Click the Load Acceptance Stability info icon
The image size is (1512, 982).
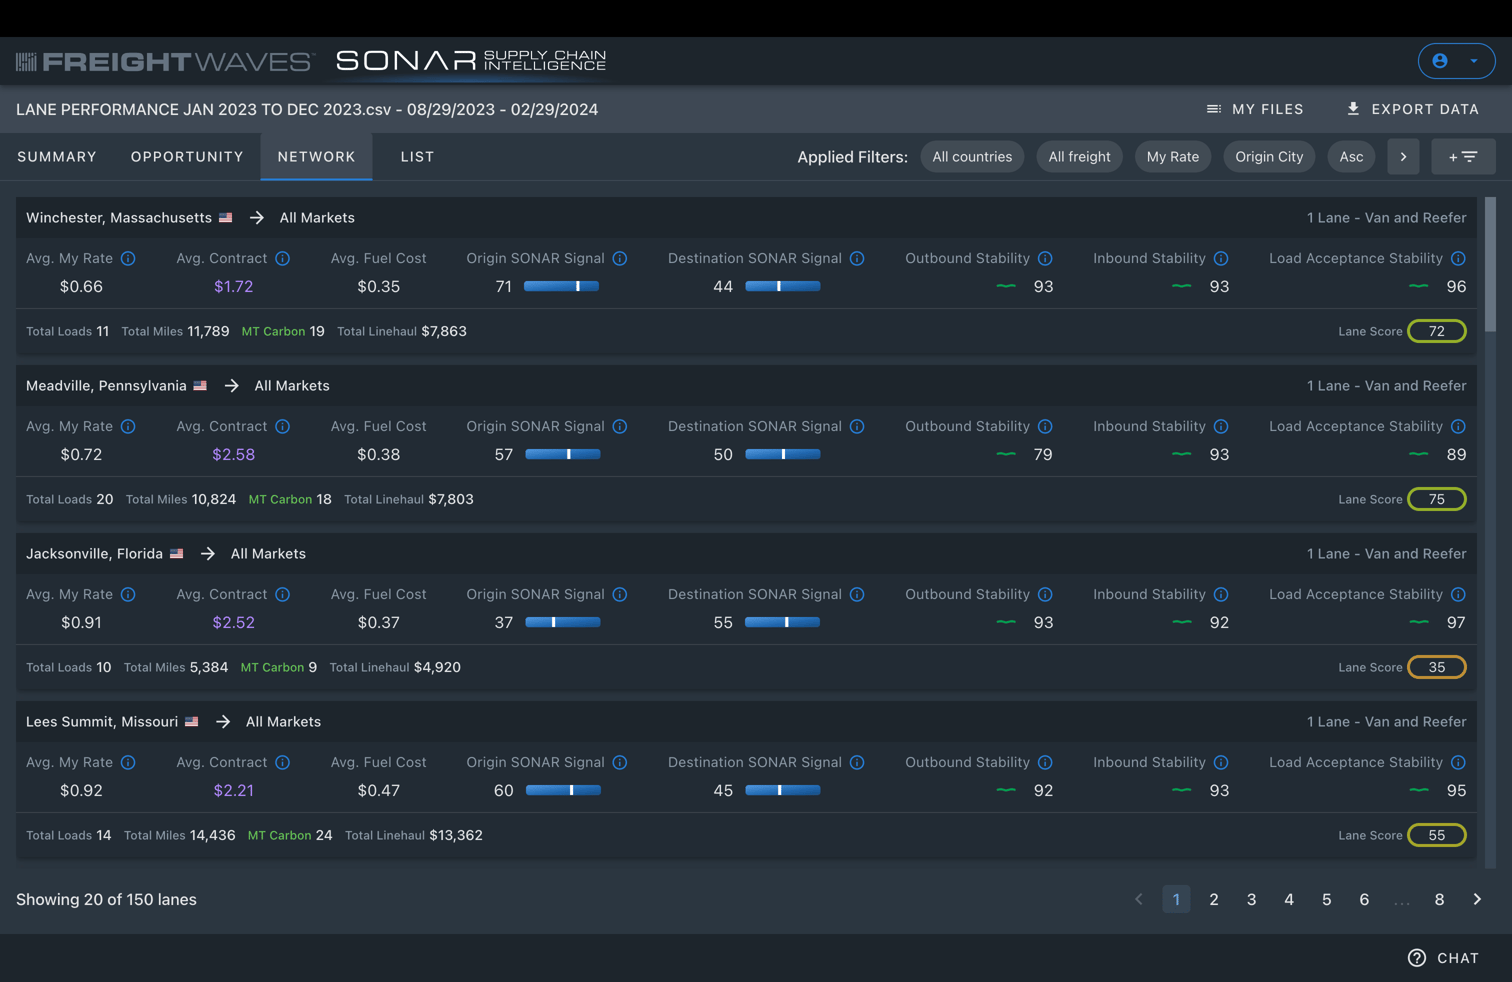click(x=1459, y=258)
